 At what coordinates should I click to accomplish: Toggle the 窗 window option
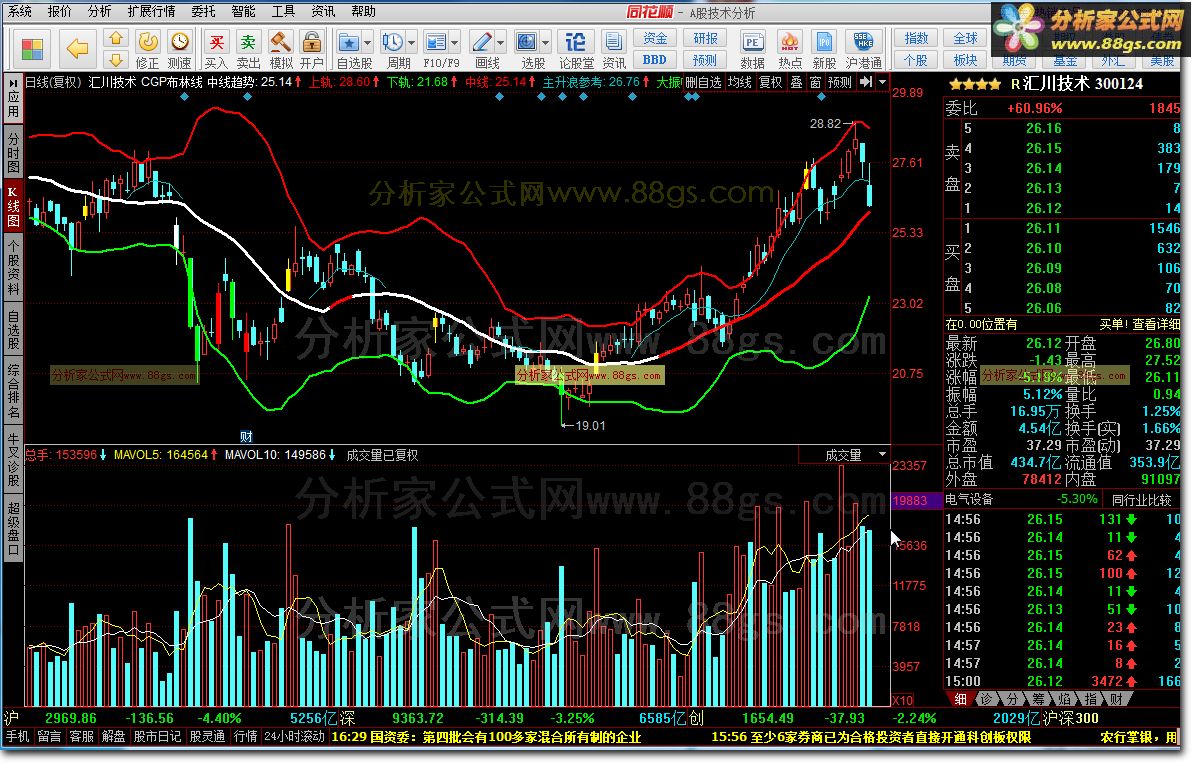pos(815,82)
